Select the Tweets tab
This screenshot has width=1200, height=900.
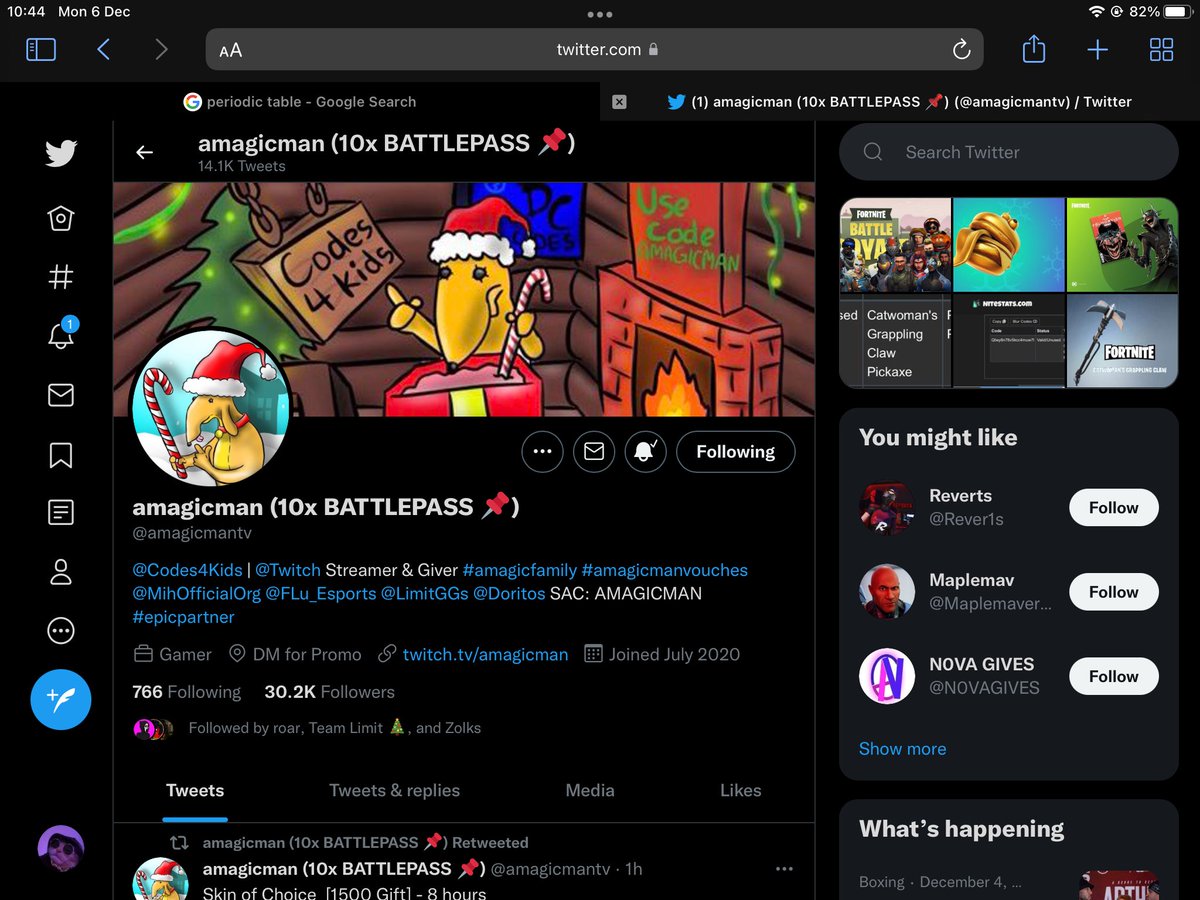coord(195,790)
